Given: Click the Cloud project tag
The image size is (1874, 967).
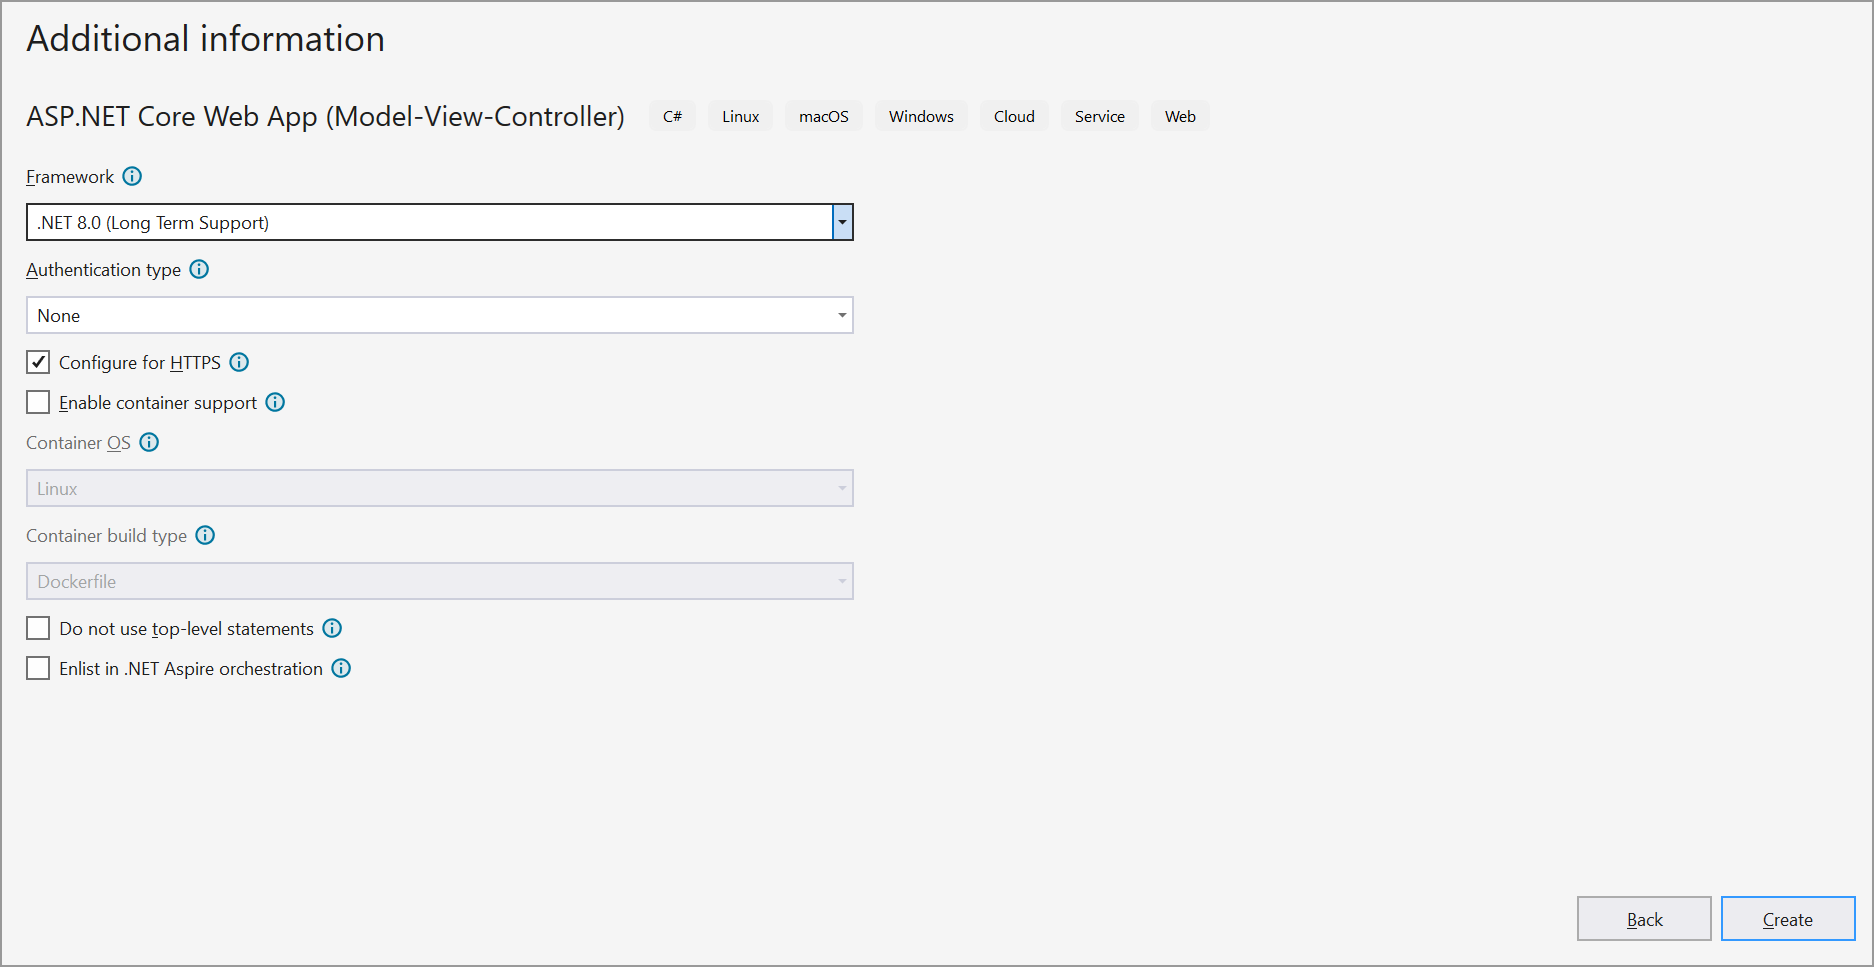Looking at the screenshot, I should 1014,116.
